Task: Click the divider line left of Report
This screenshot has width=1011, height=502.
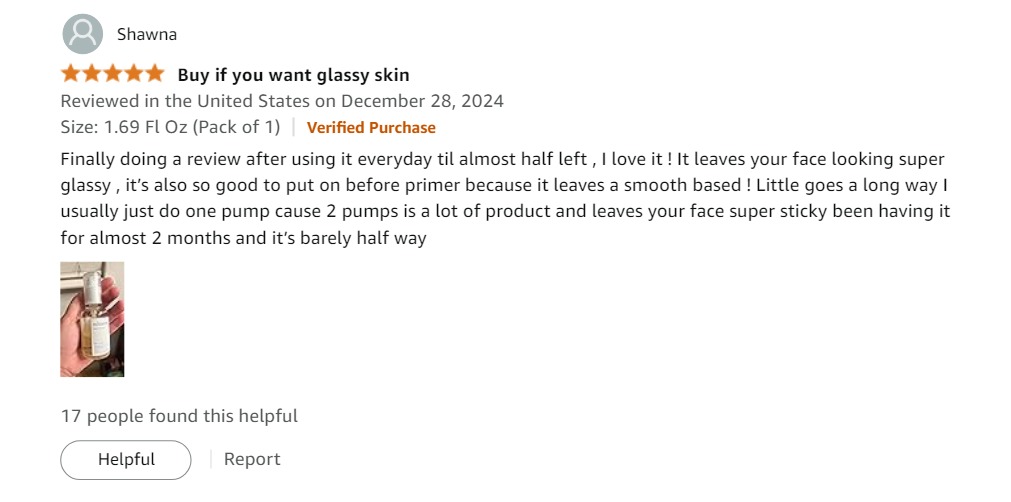Action: pos(211,460)
